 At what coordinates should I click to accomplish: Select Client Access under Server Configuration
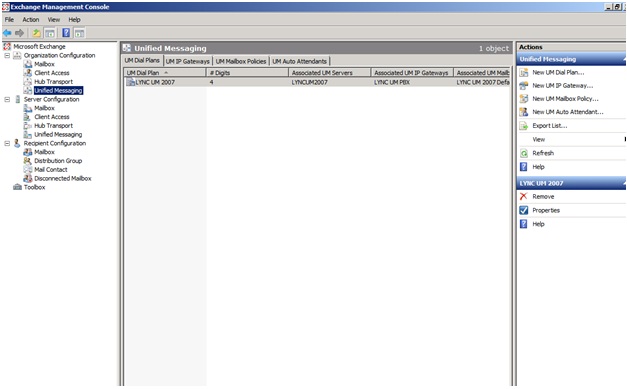pos(52,117)
